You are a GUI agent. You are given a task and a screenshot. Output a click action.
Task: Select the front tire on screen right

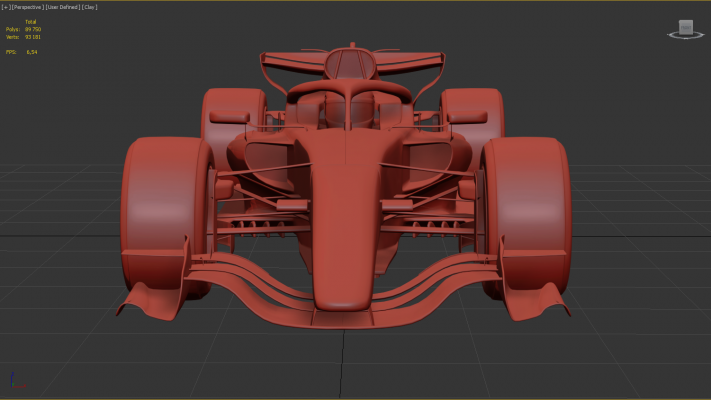click(x=527, y=215)
